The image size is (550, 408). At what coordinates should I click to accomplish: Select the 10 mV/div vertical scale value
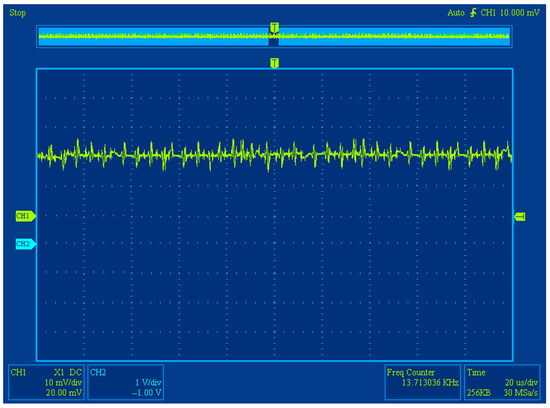pyautogui.click(x=63, y=382)
